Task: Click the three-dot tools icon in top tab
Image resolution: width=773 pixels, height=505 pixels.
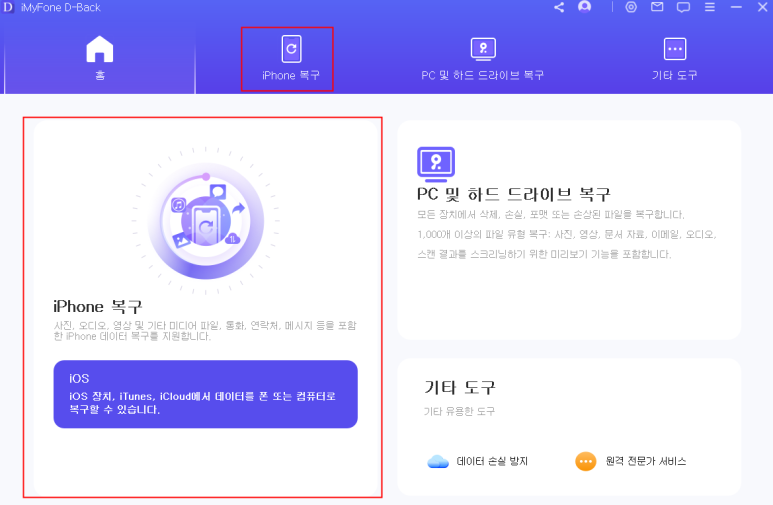Action: point(675,49)
